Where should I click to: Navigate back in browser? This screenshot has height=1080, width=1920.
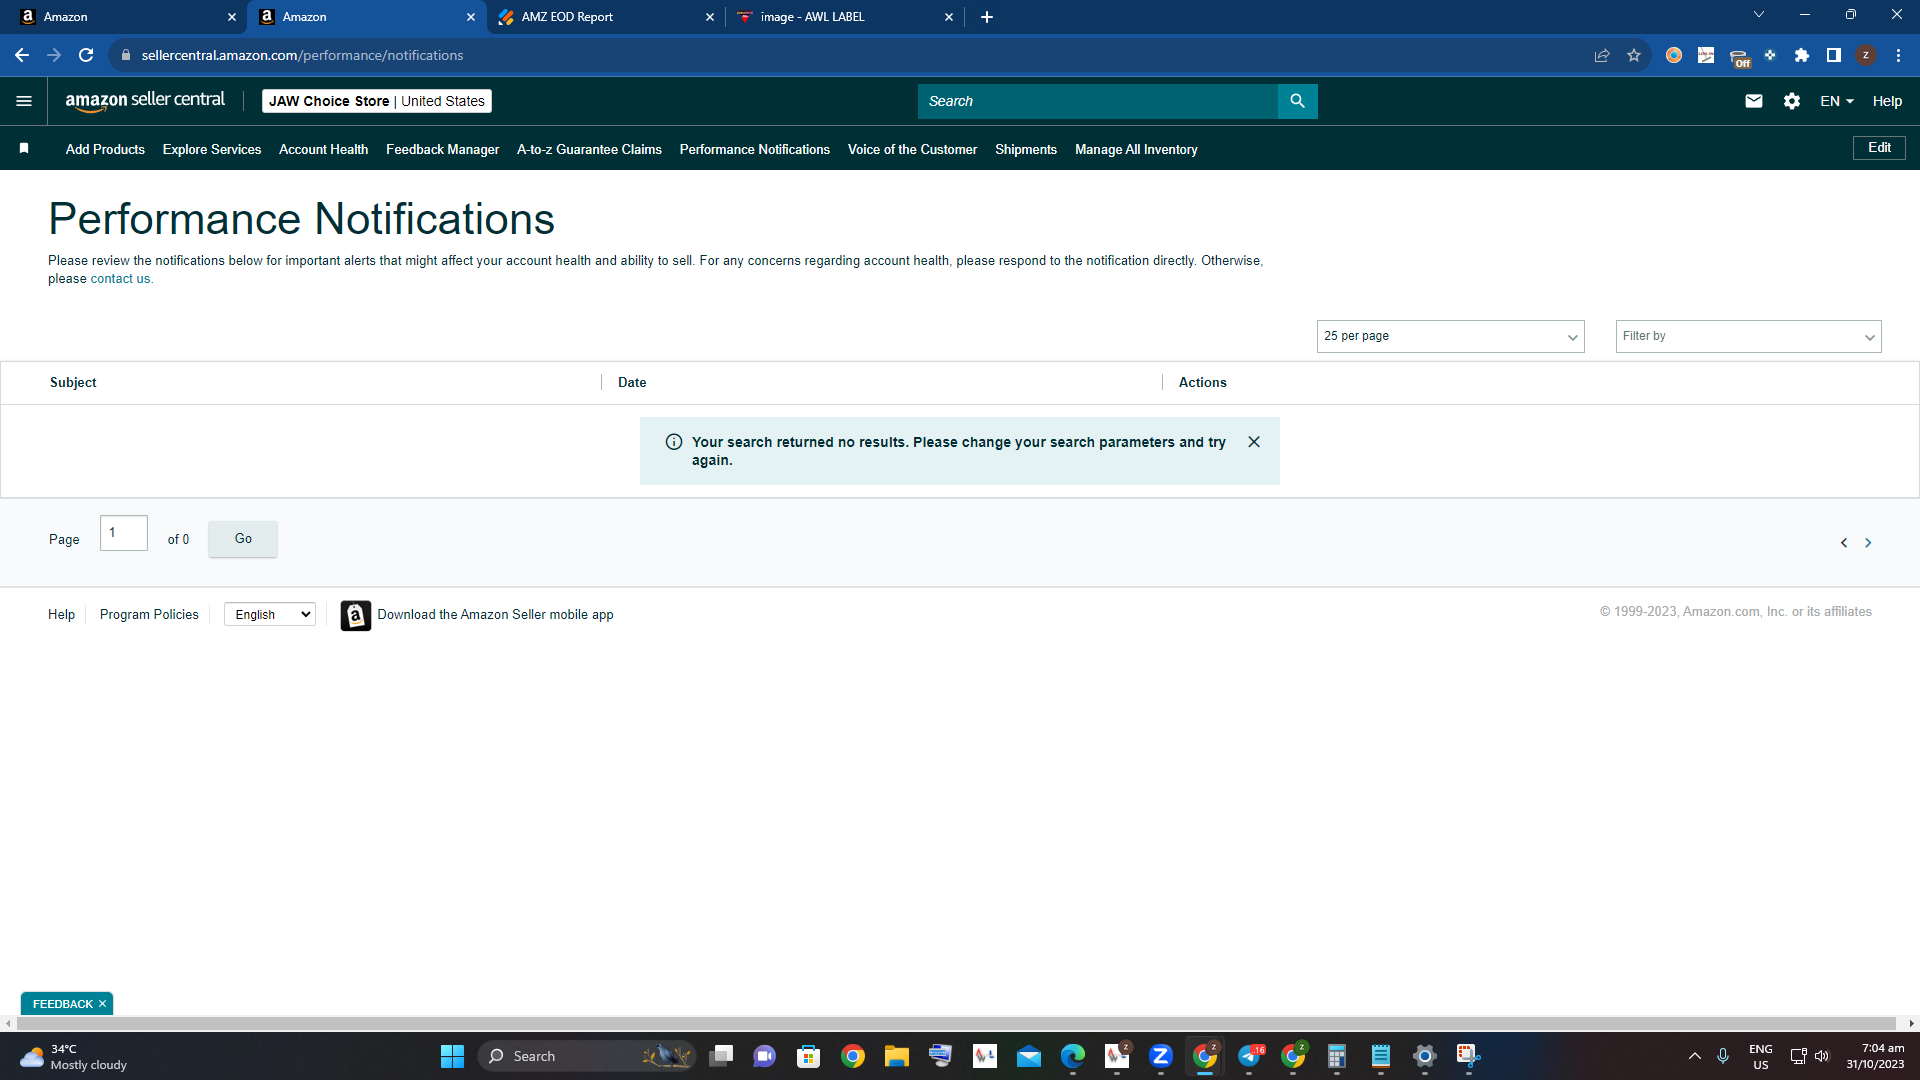click(x=22, y=55)
